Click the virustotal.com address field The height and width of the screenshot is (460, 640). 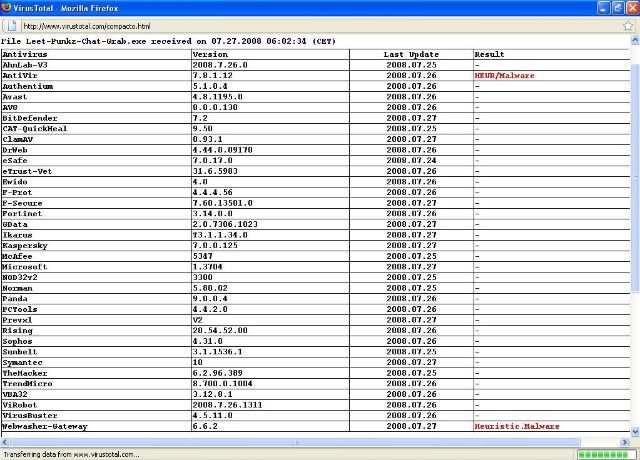pyautogui.click(x=322, y=26)
